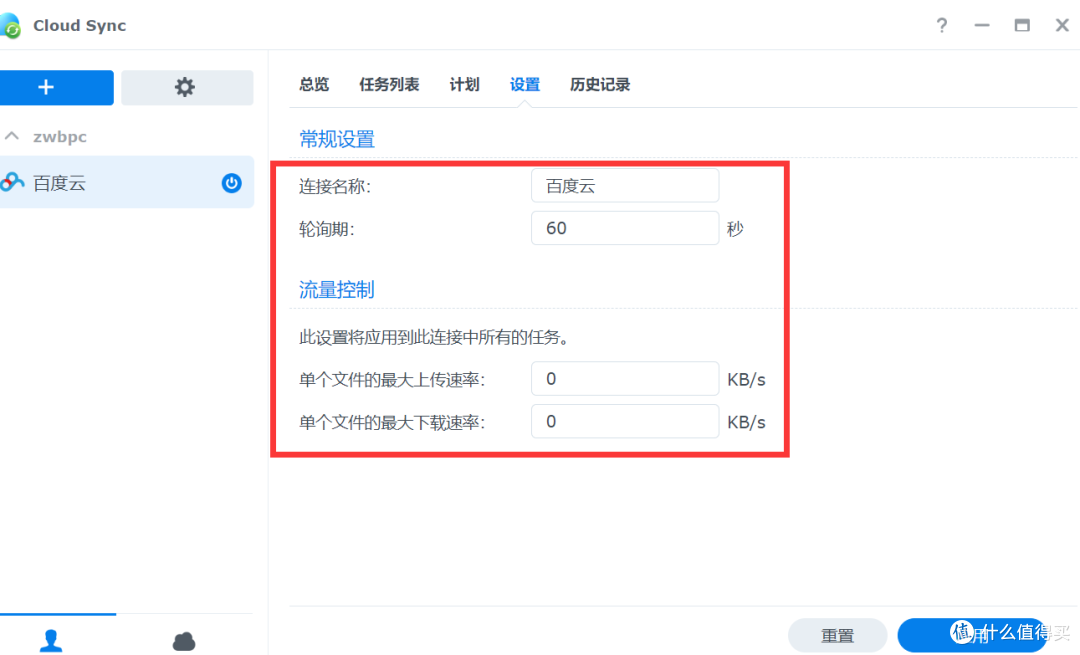The width and height of the screenshot is (1080, 655).
Task: Minimize the Cloud Sync window
Action: point(982,25)
